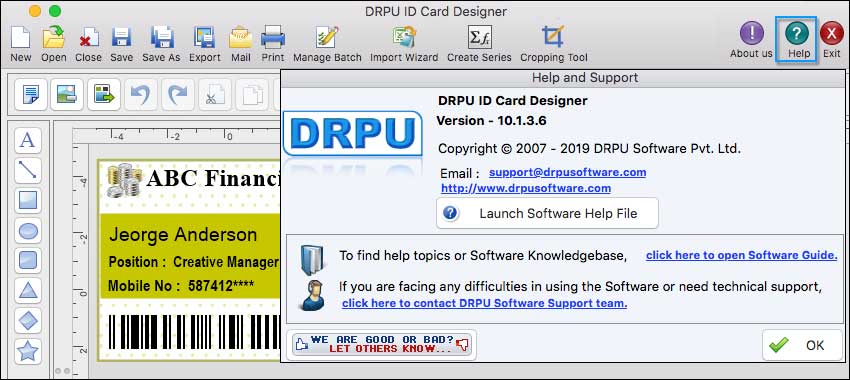
Task: Select the Text tool marked A
Action: 28,141
